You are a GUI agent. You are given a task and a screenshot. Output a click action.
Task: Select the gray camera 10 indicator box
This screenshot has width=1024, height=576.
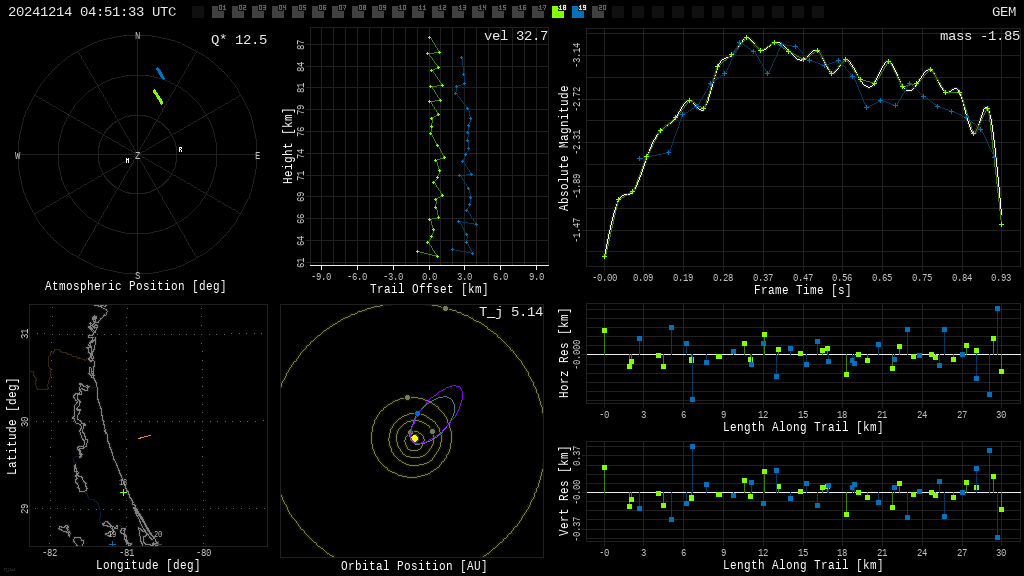click(398, 12)
